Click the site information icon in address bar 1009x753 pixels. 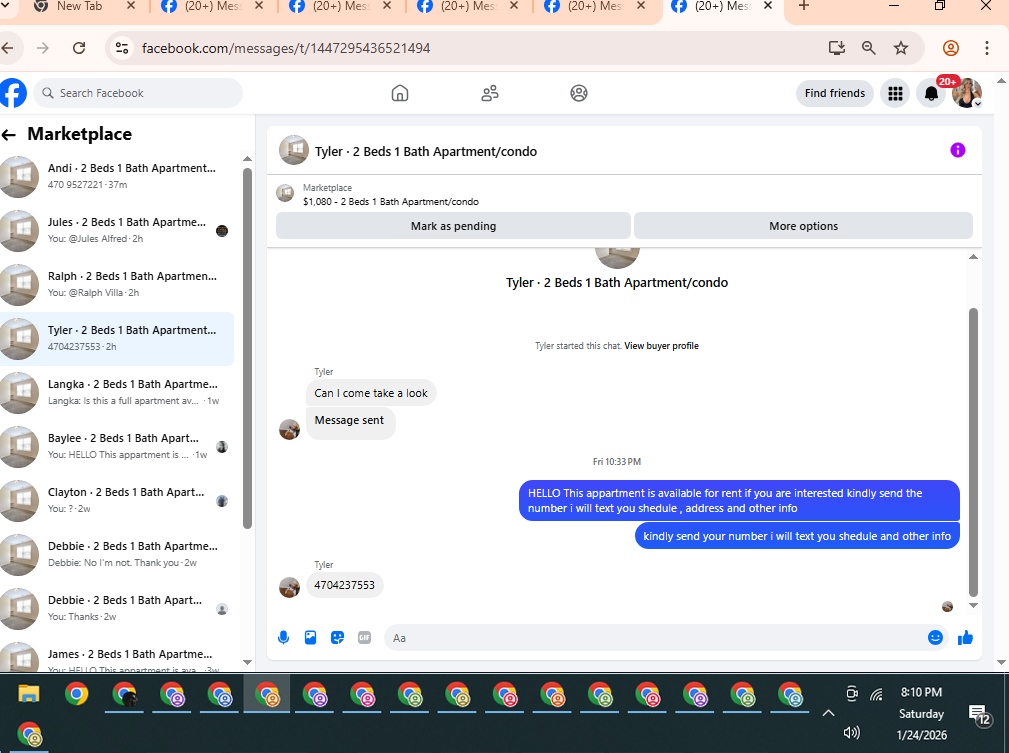[122, 48]
